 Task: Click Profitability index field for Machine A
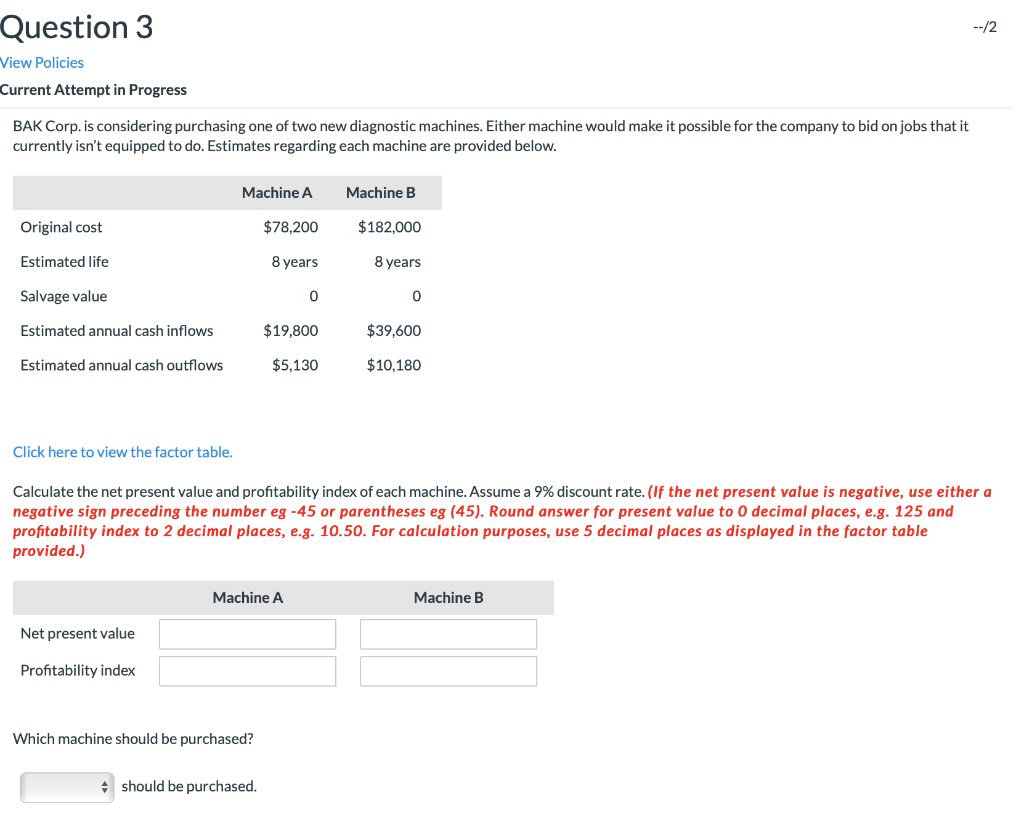click(x=247, y=670)
